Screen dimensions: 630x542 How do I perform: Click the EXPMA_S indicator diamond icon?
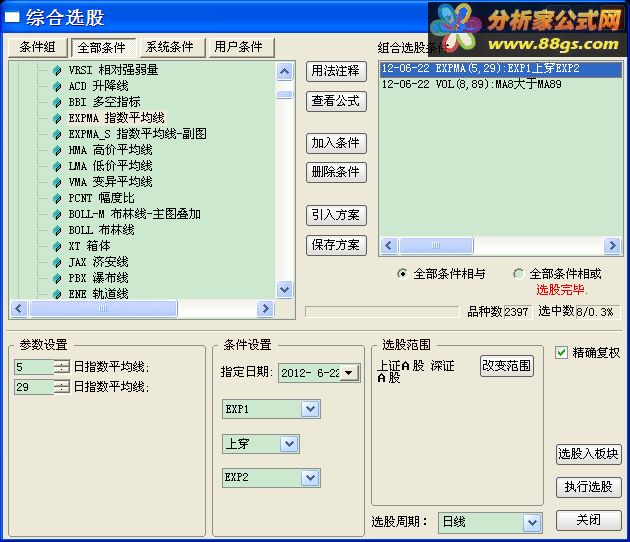click(x=57, y=134)
